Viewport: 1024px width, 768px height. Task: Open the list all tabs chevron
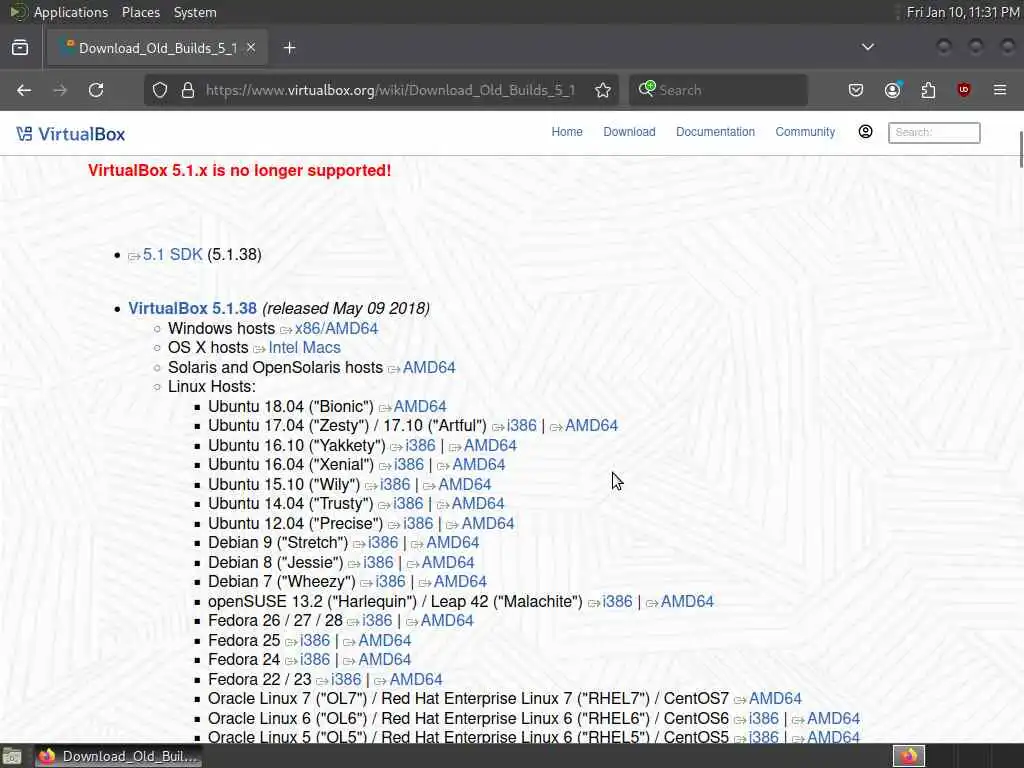(x=868, y=47)
